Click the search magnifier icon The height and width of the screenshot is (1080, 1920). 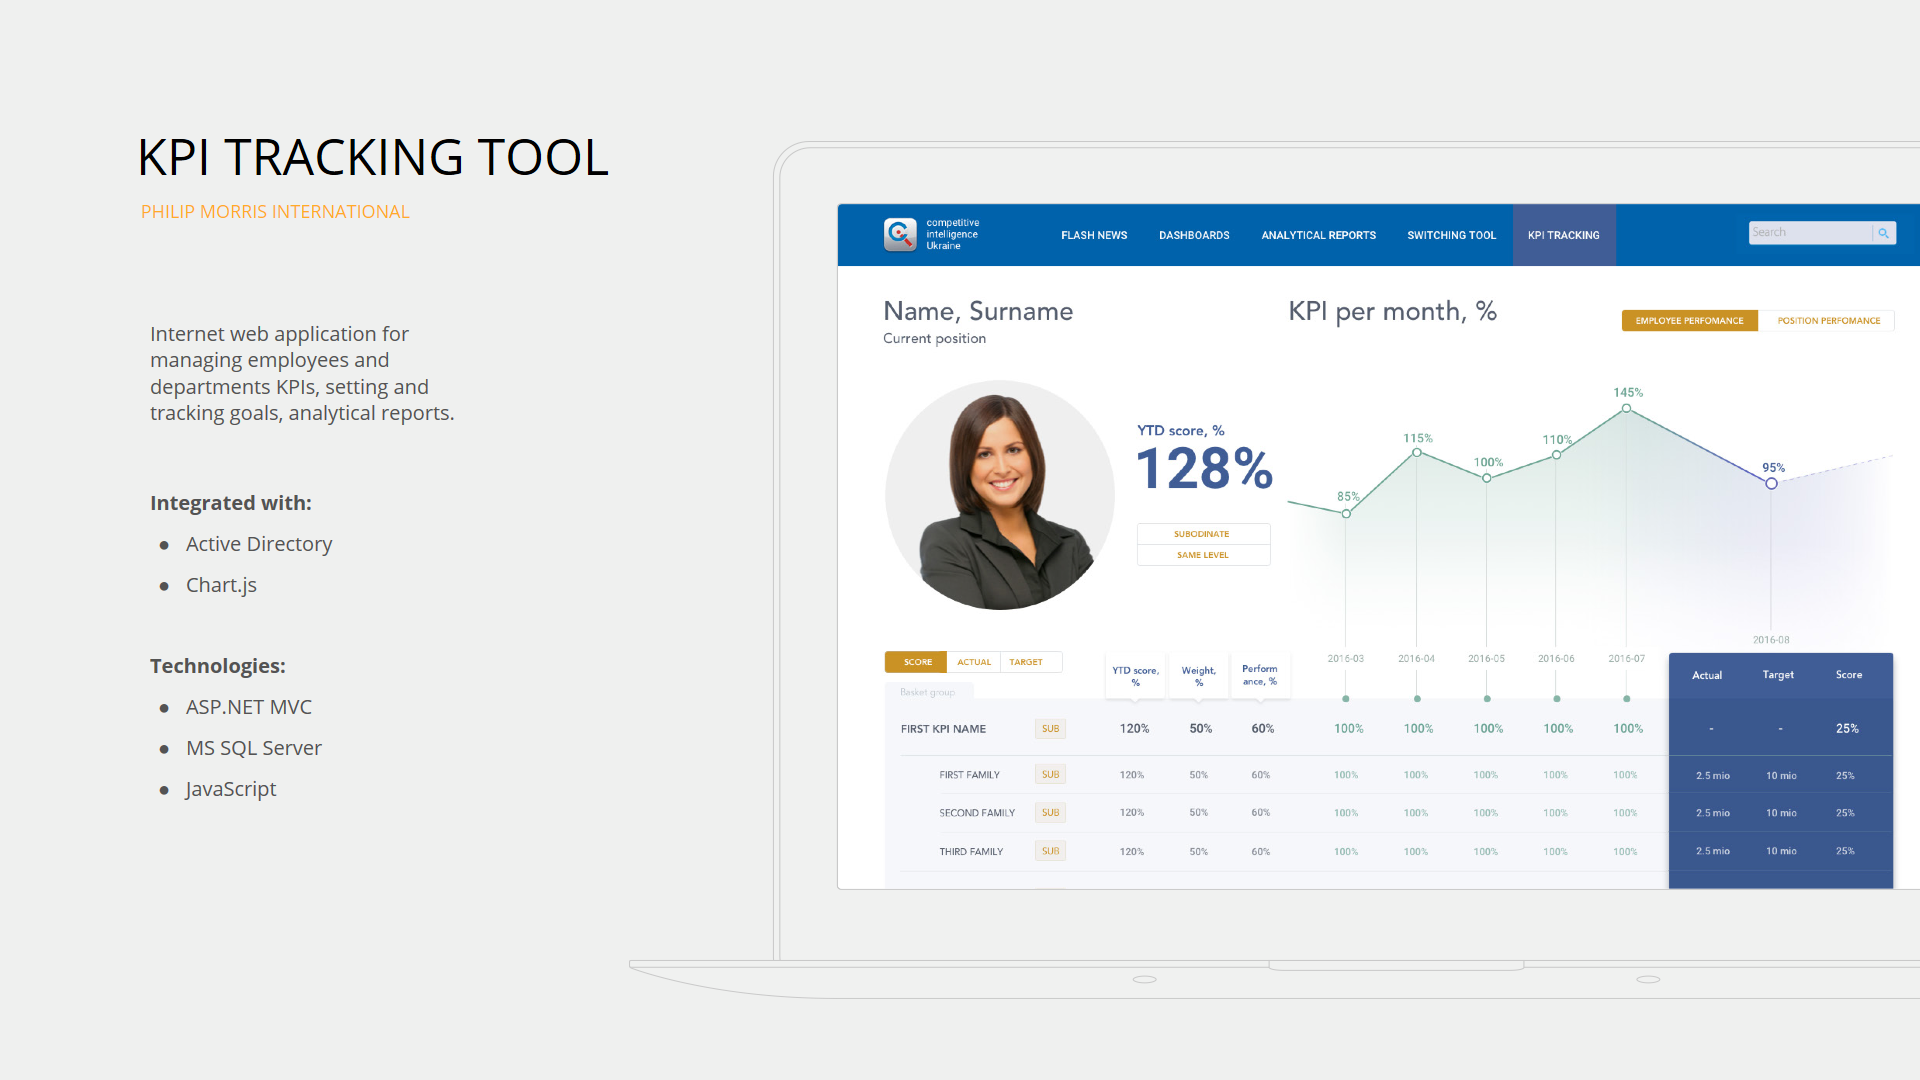tap(1884, 235)
